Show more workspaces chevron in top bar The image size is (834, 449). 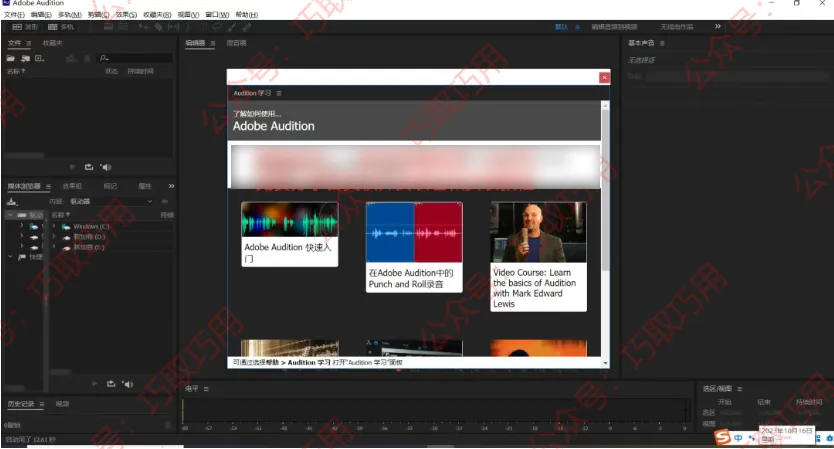pyautogui.click(x=718, y=26)
